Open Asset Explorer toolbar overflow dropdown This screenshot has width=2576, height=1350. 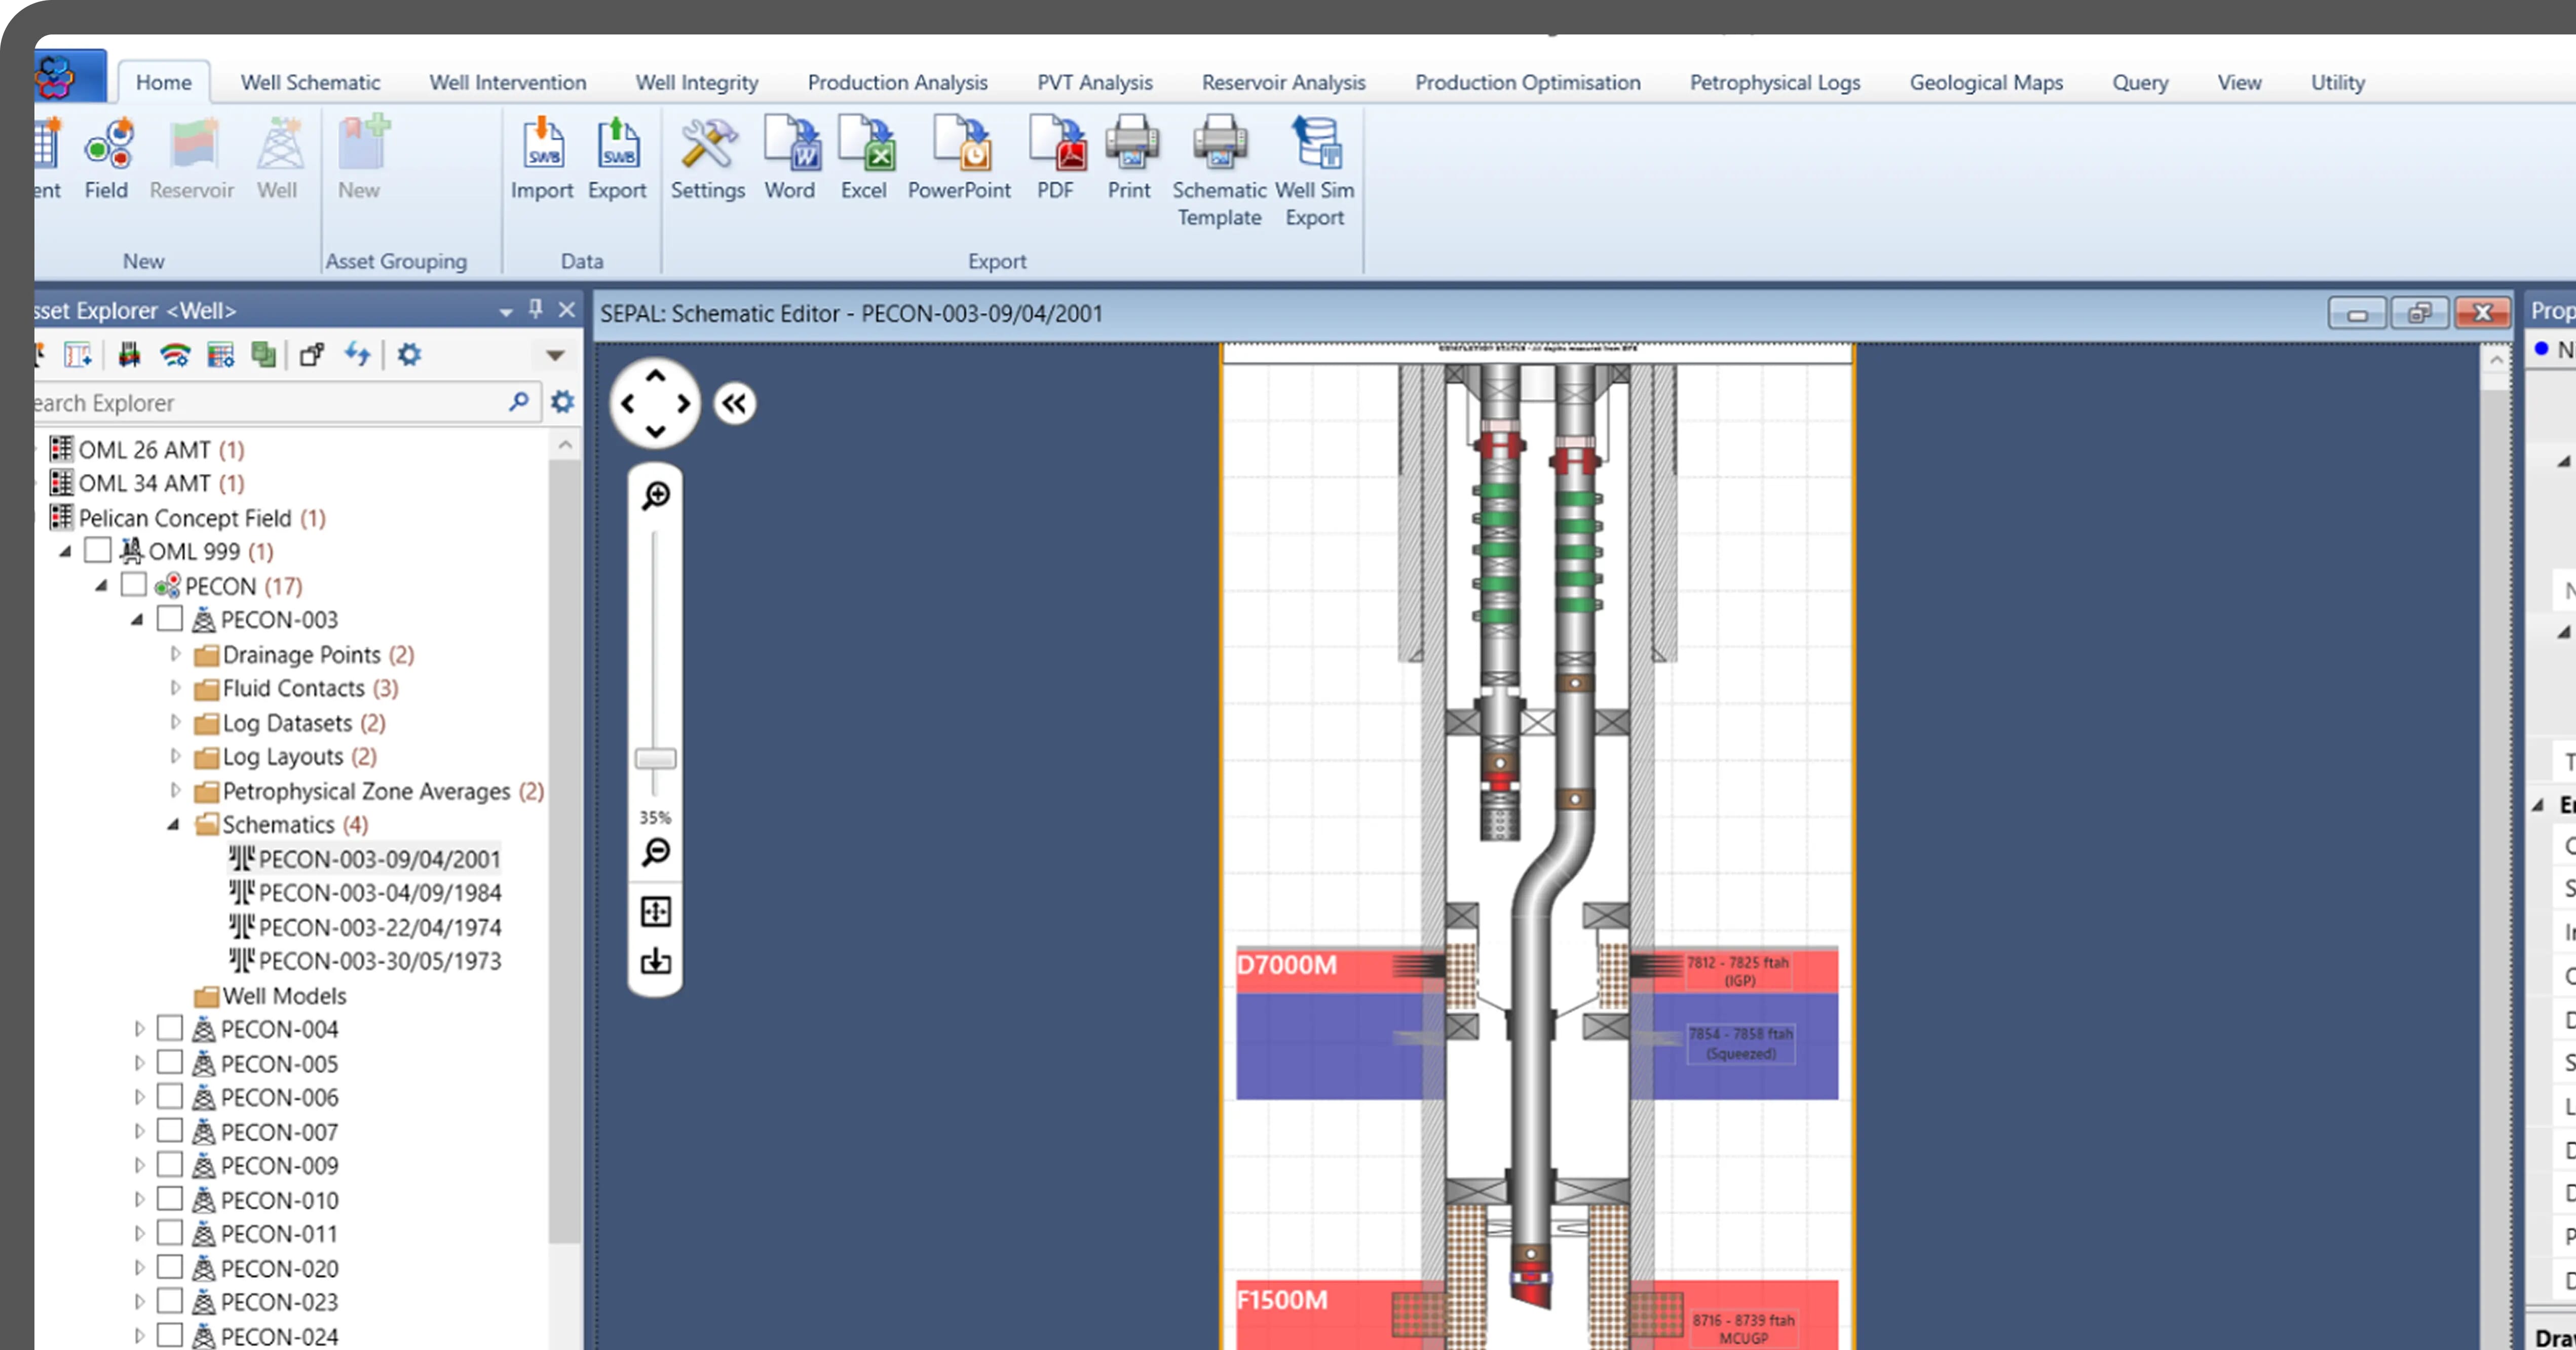pyautogui.click(x=556, y=355)
